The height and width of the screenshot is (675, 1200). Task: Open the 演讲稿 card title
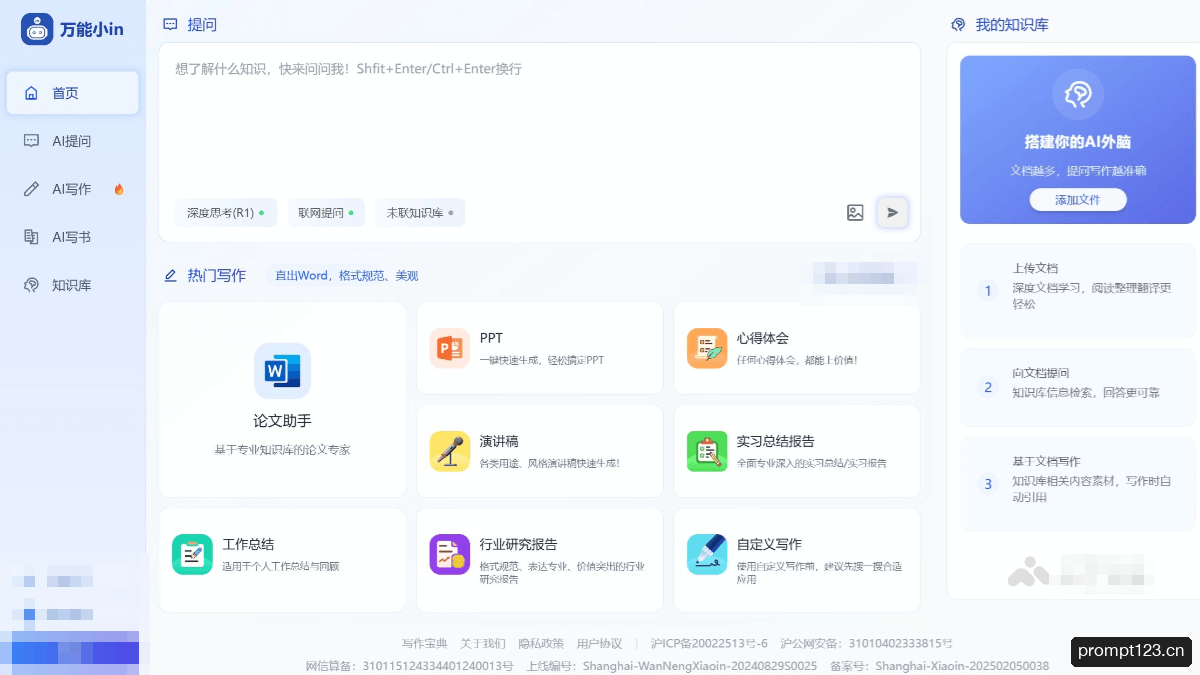pos(499,441)
